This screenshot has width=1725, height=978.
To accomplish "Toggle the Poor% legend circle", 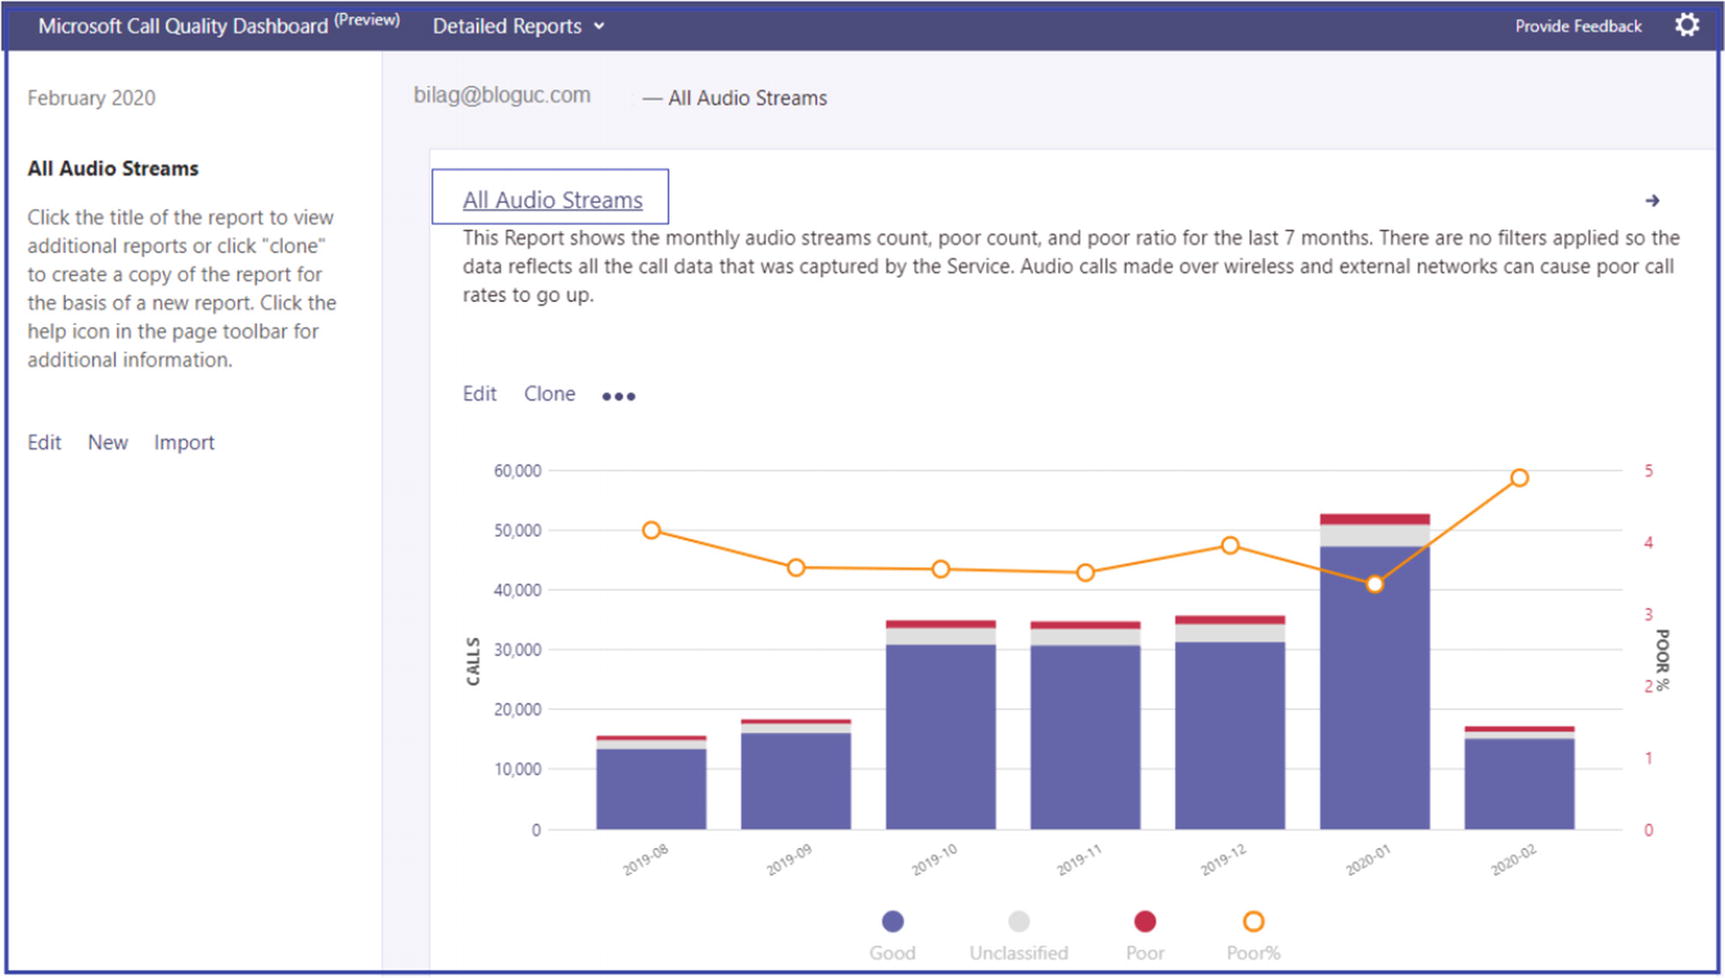I will pos(1253,921).
